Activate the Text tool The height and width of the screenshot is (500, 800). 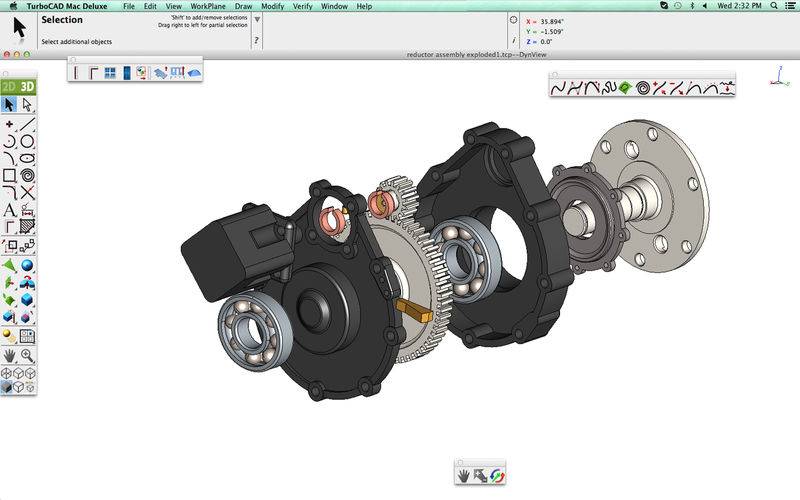click(9, 209)
